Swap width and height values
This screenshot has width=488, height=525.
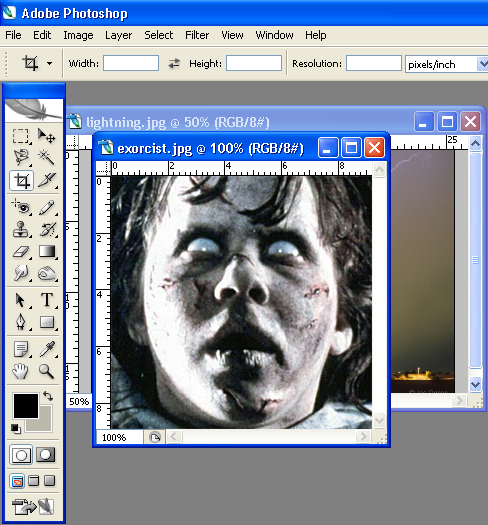coord(174,63)
